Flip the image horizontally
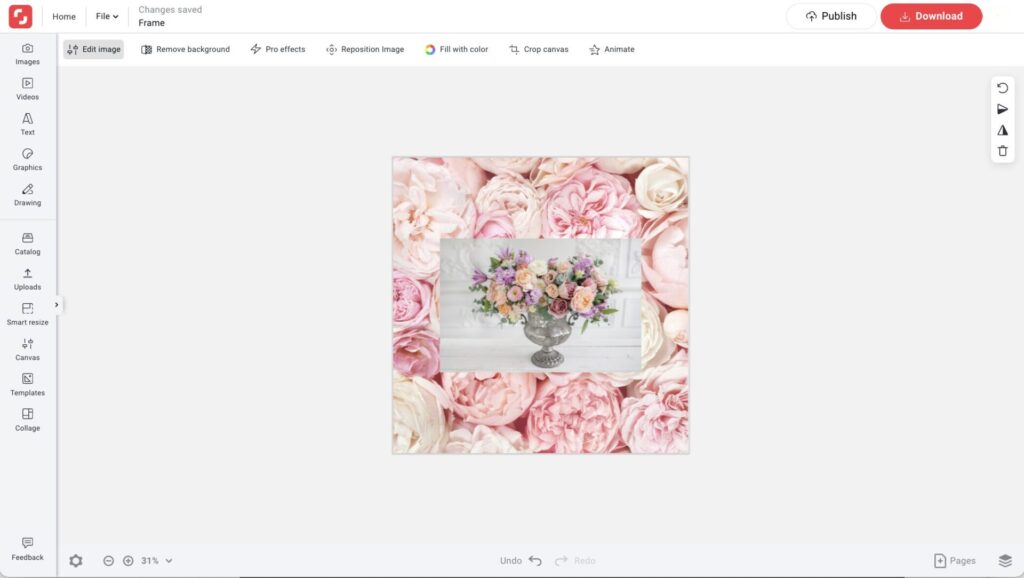Screen dimensions: 1024x578 point(1003,108)
